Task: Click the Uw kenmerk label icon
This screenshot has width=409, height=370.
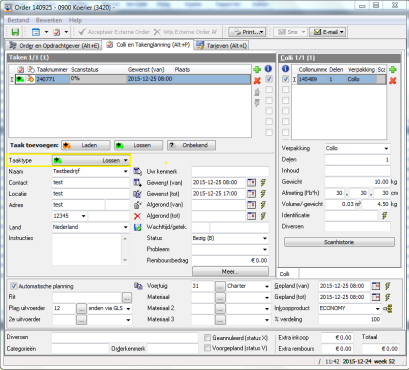Action: pos(138,171)
